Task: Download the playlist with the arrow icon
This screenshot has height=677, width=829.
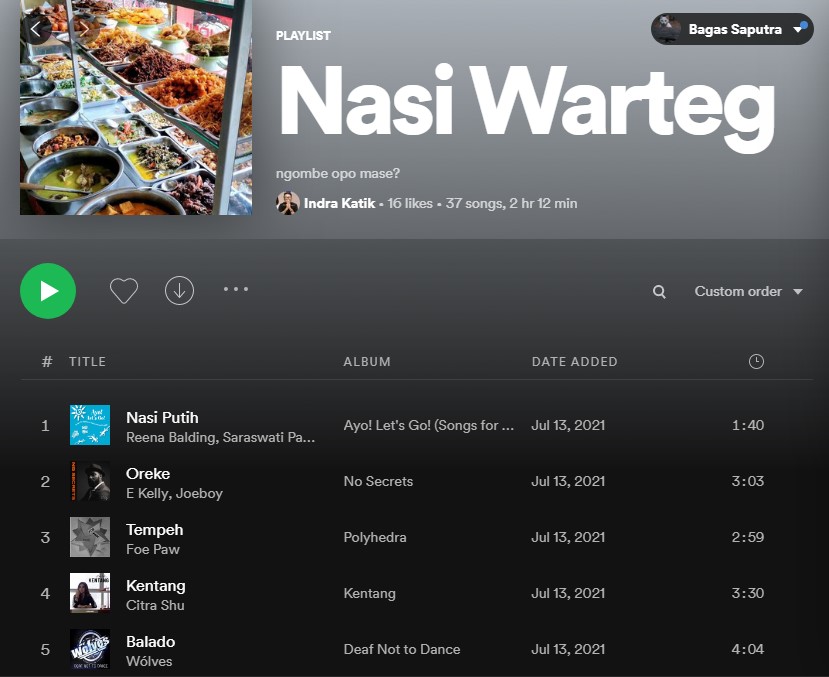Action: point(179,291)
